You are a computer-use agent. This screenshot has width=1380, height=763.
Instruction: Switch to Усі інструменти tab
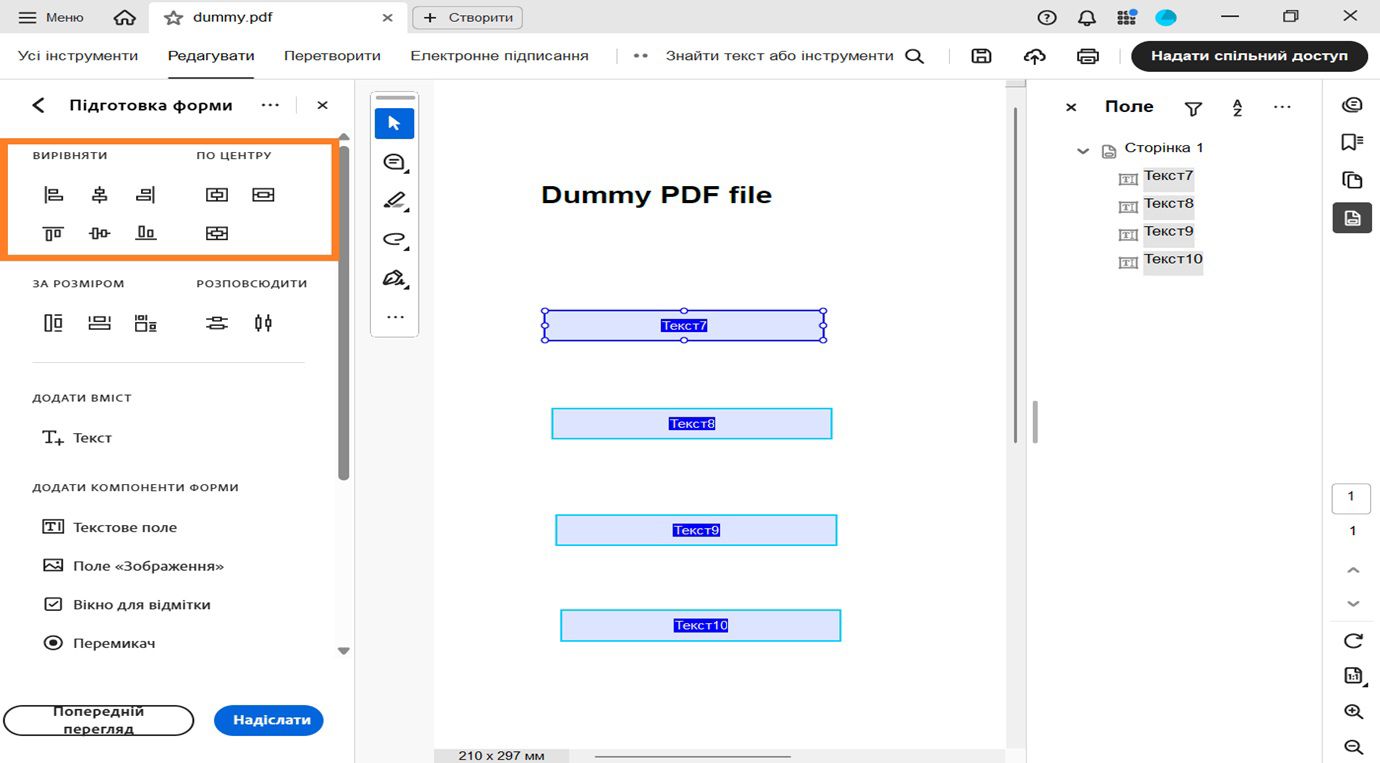click(78, 56)
